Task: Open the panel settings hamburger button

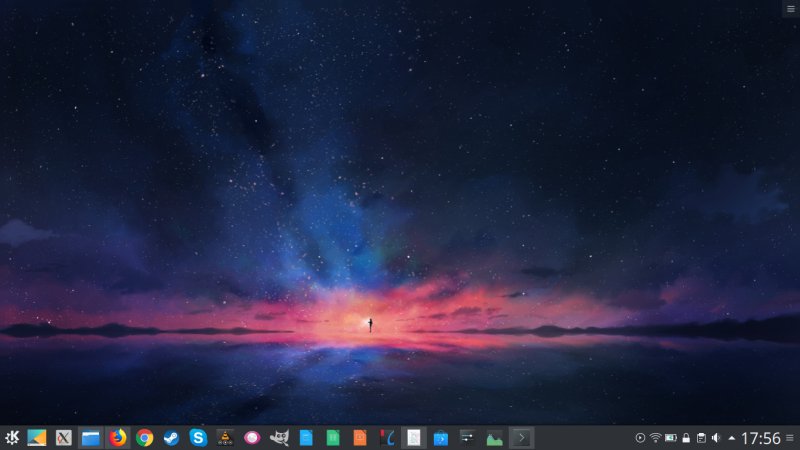Action: [790, 438]
